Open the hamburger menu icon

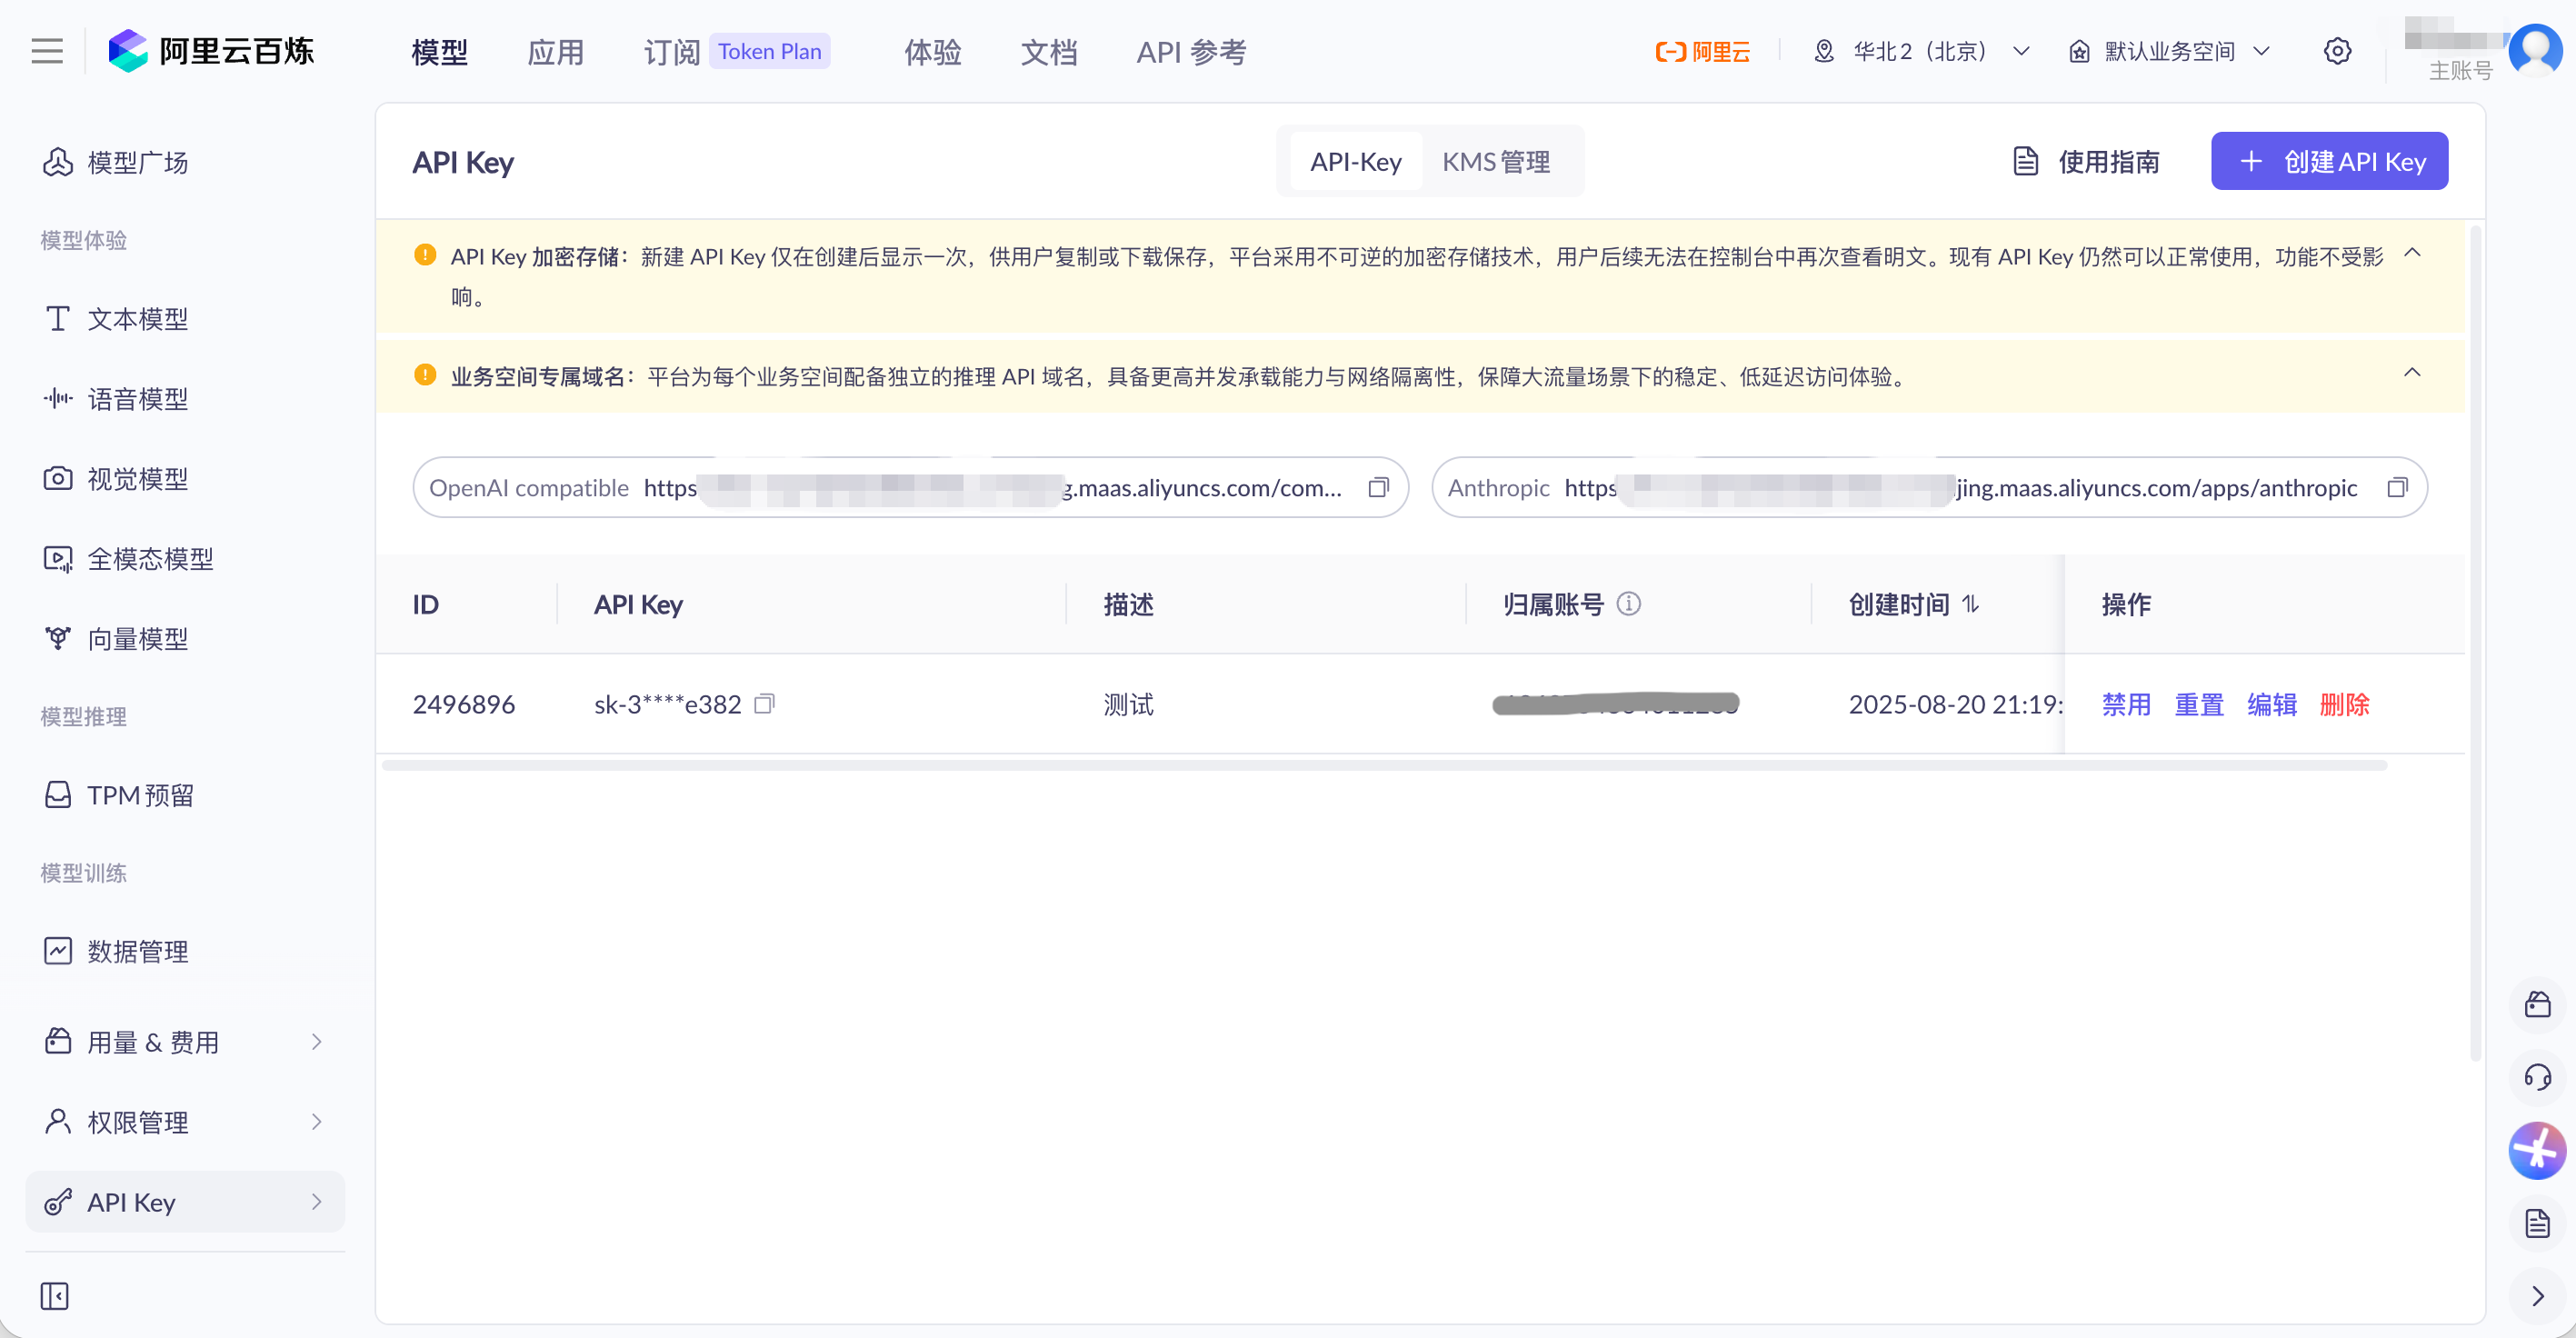pos(47,51)
